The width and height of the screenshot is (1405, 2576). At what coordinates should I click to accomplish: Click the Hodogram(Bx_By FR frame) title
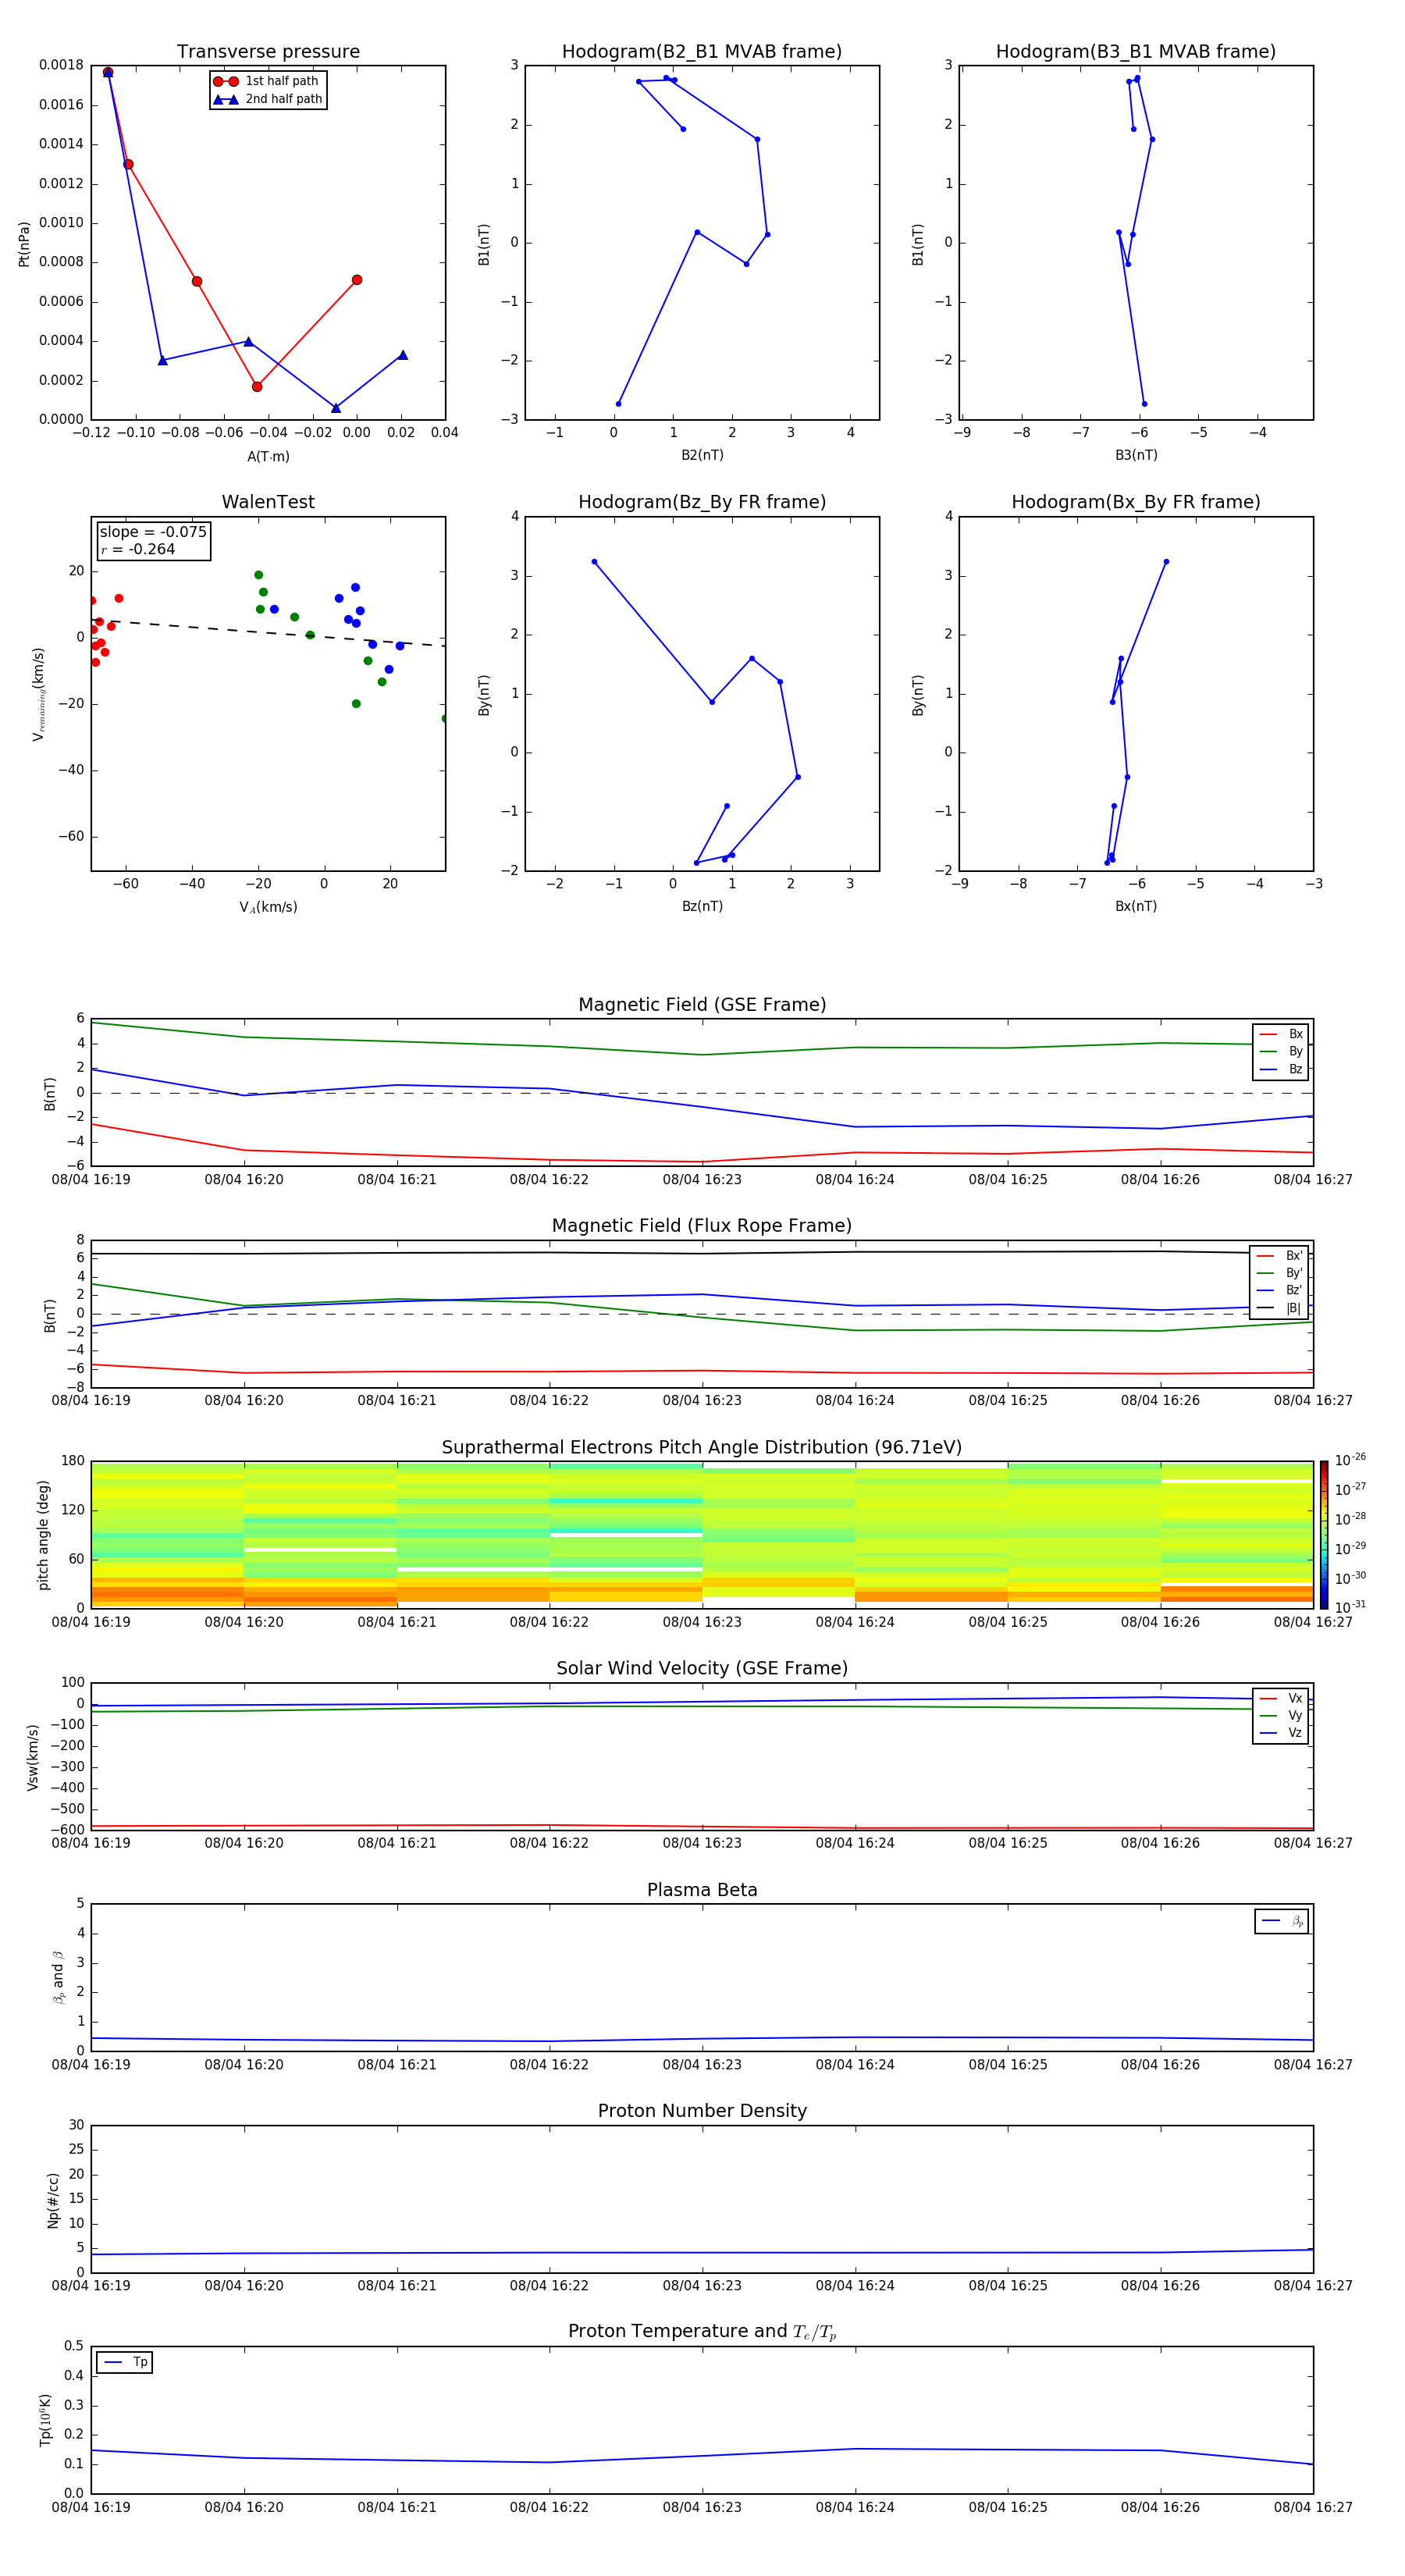[x=1136, y=502]
